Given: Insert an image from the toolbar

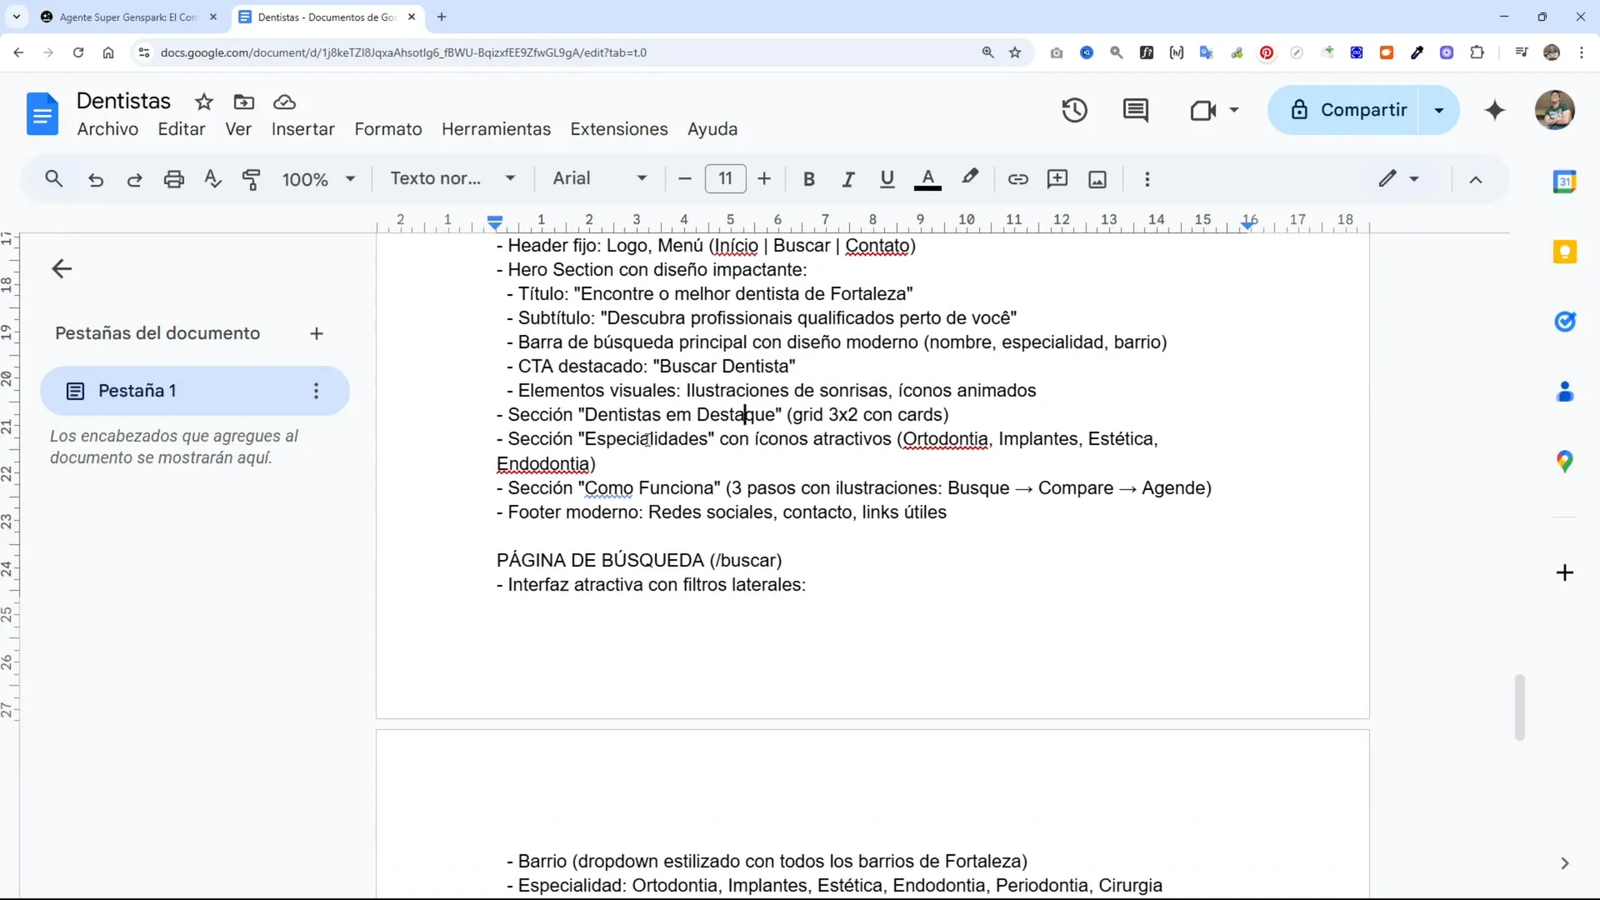Looking at the screenshot, I should click(x=1097, y=178).
